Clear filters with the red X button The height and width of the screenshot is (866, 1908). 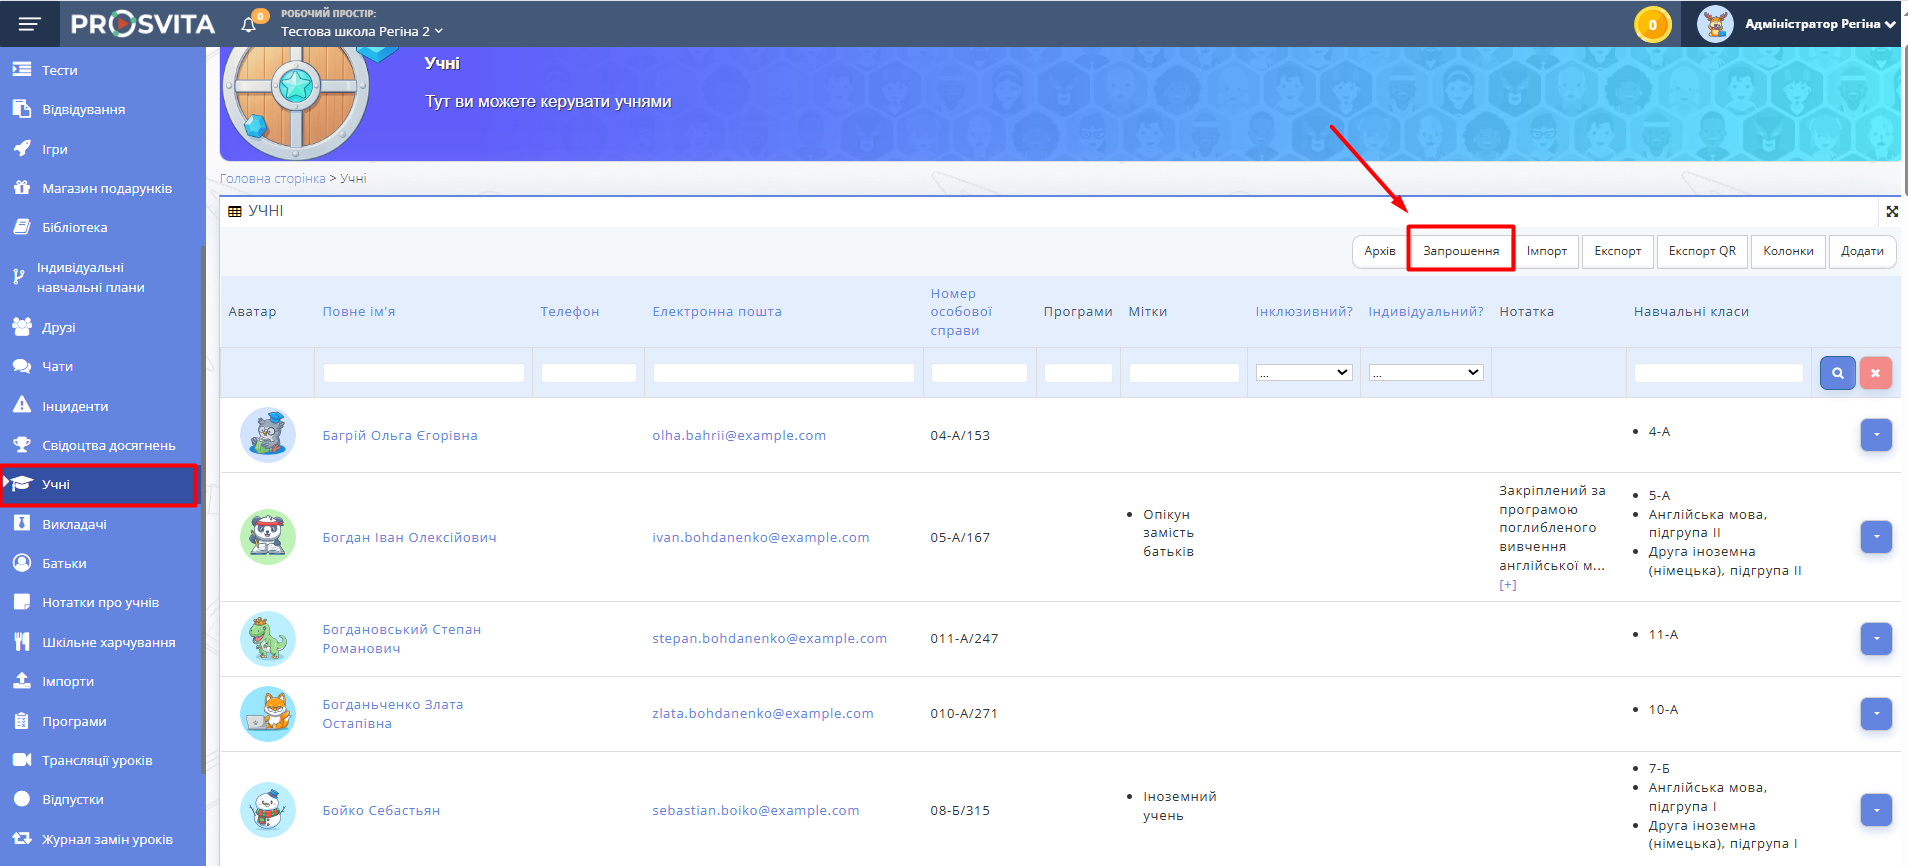1876,373
